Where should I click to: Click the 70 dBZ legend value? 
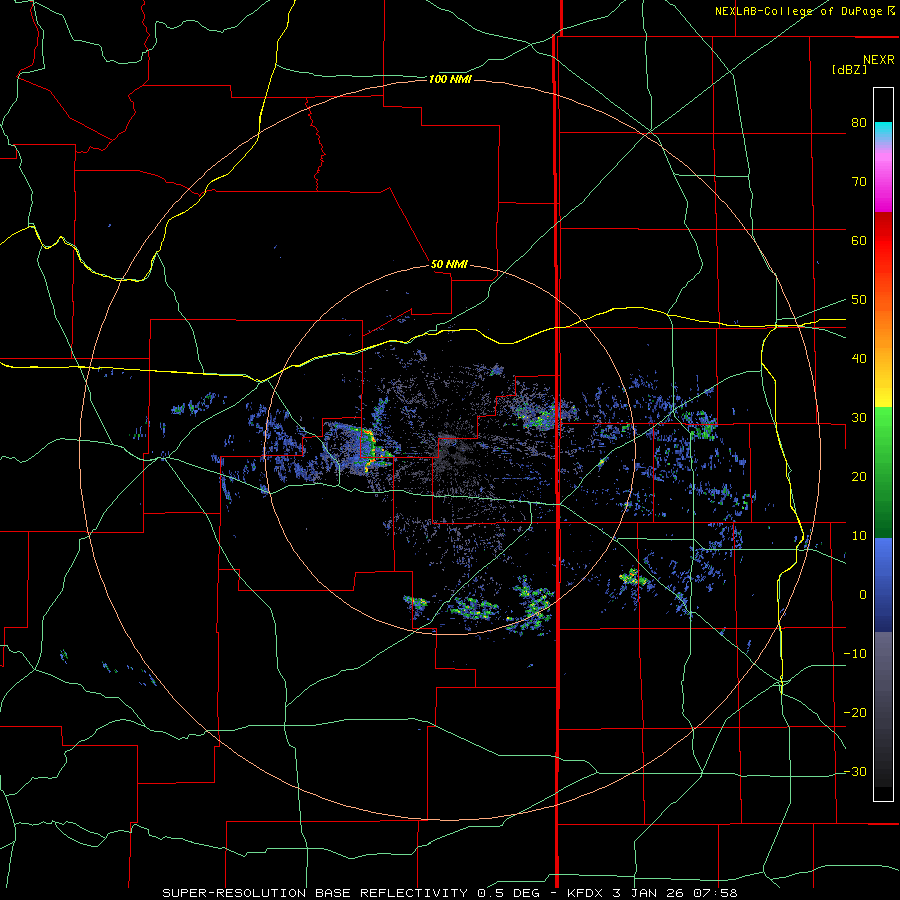(859, 182)
